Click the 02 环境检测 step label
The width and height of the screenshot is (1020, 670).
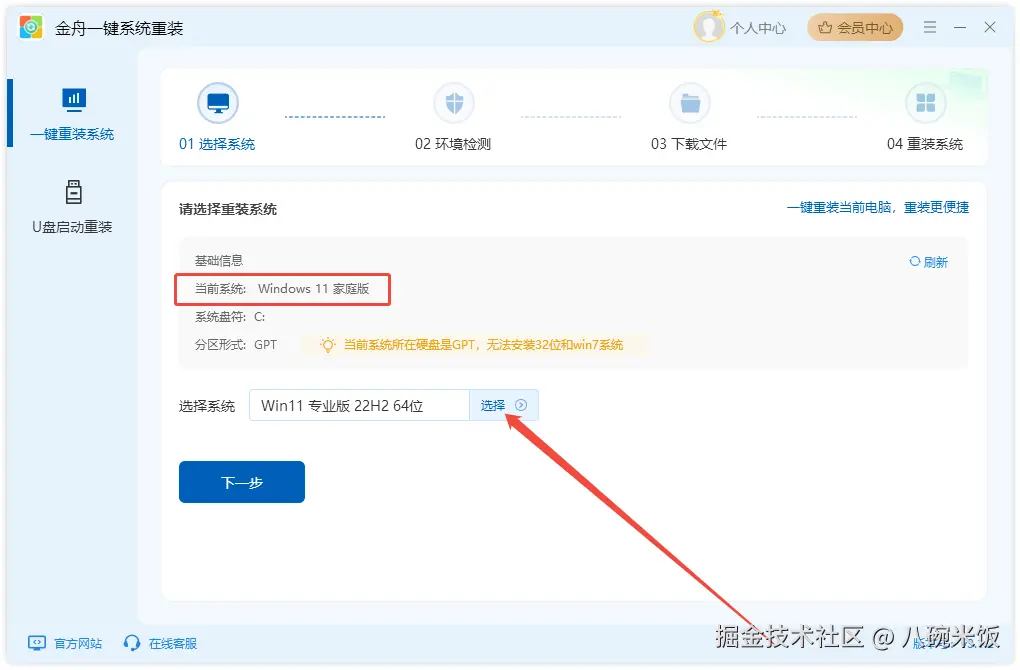tap(453, 144)
